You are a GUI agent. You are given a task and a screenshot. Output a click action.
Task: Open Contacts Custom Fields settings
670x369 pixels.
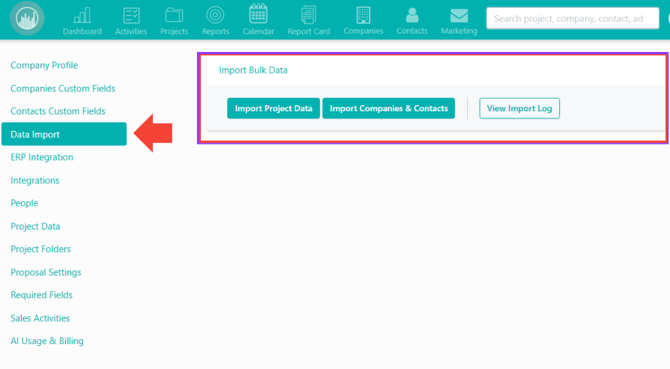[58, 111]
